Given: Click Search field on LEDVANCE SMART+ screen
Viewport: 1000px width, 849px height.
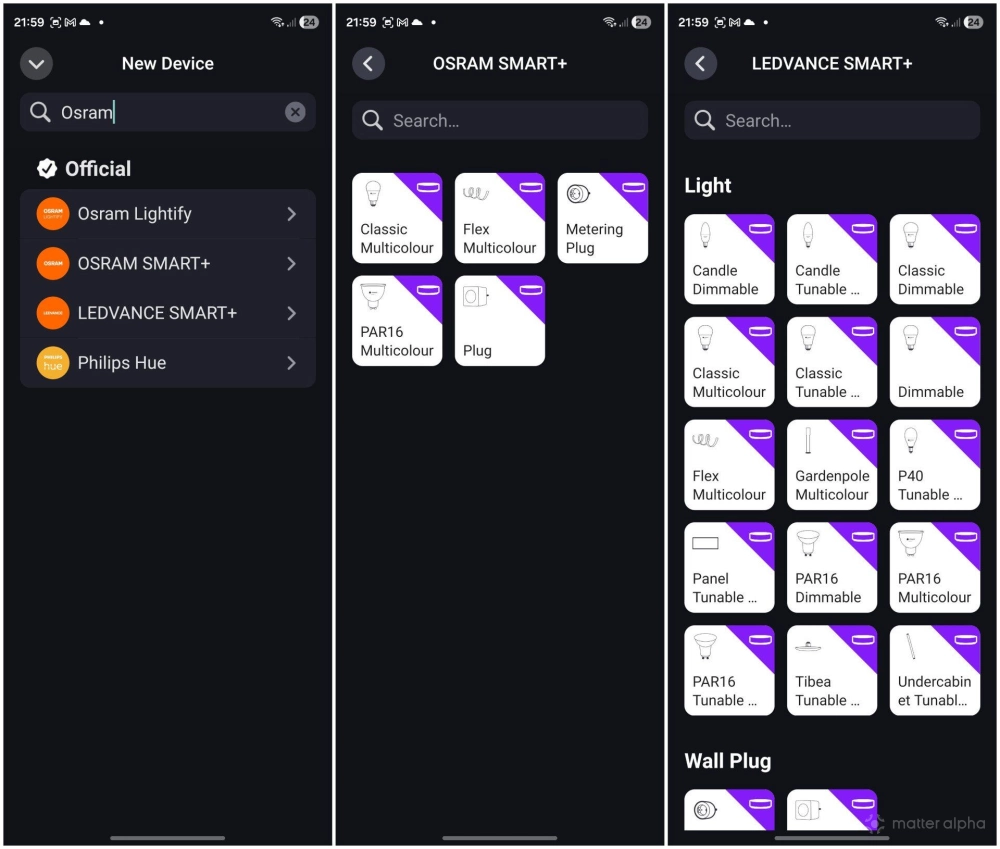Looking at the screenshot, I should click(832, 120).
